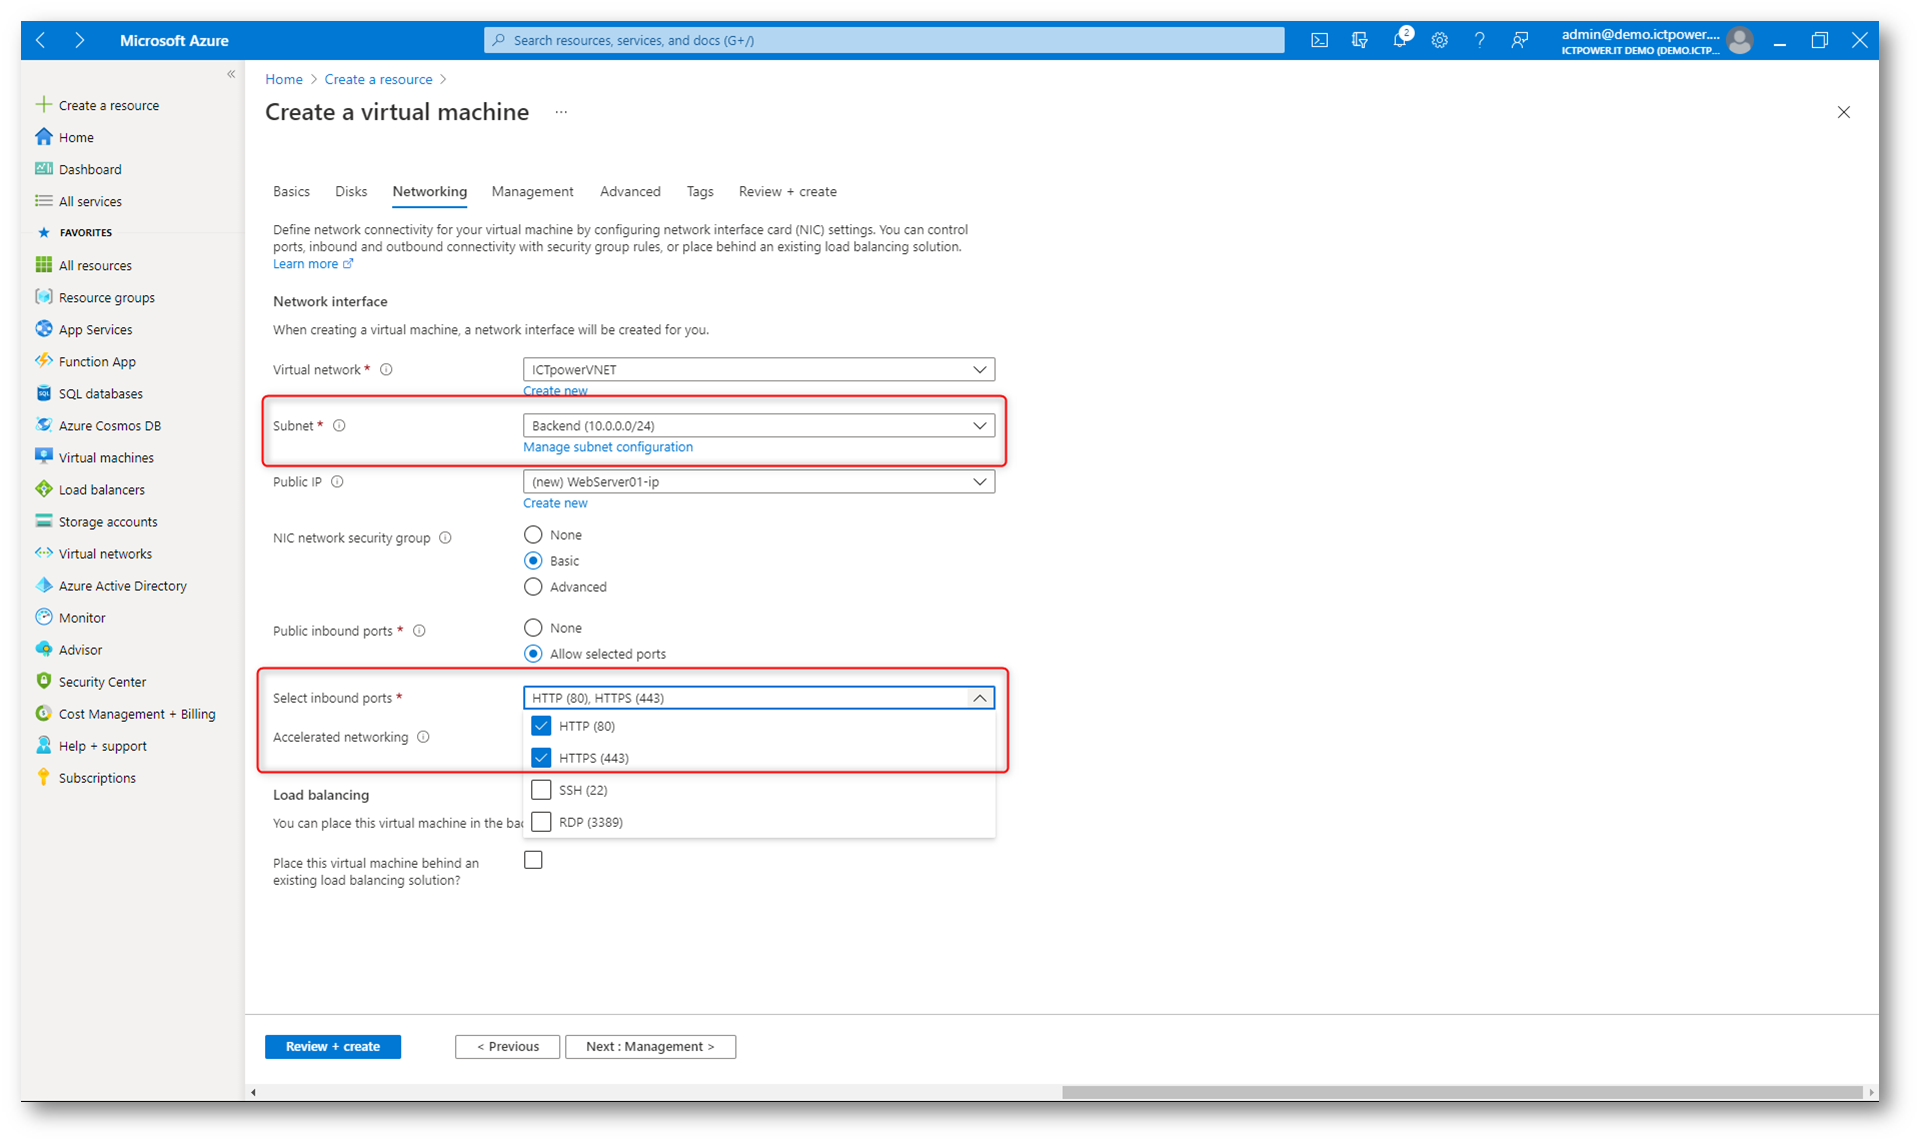
Task: Open the Cloud Shell icon in top bar
Action: click(x=1319, y=40)
